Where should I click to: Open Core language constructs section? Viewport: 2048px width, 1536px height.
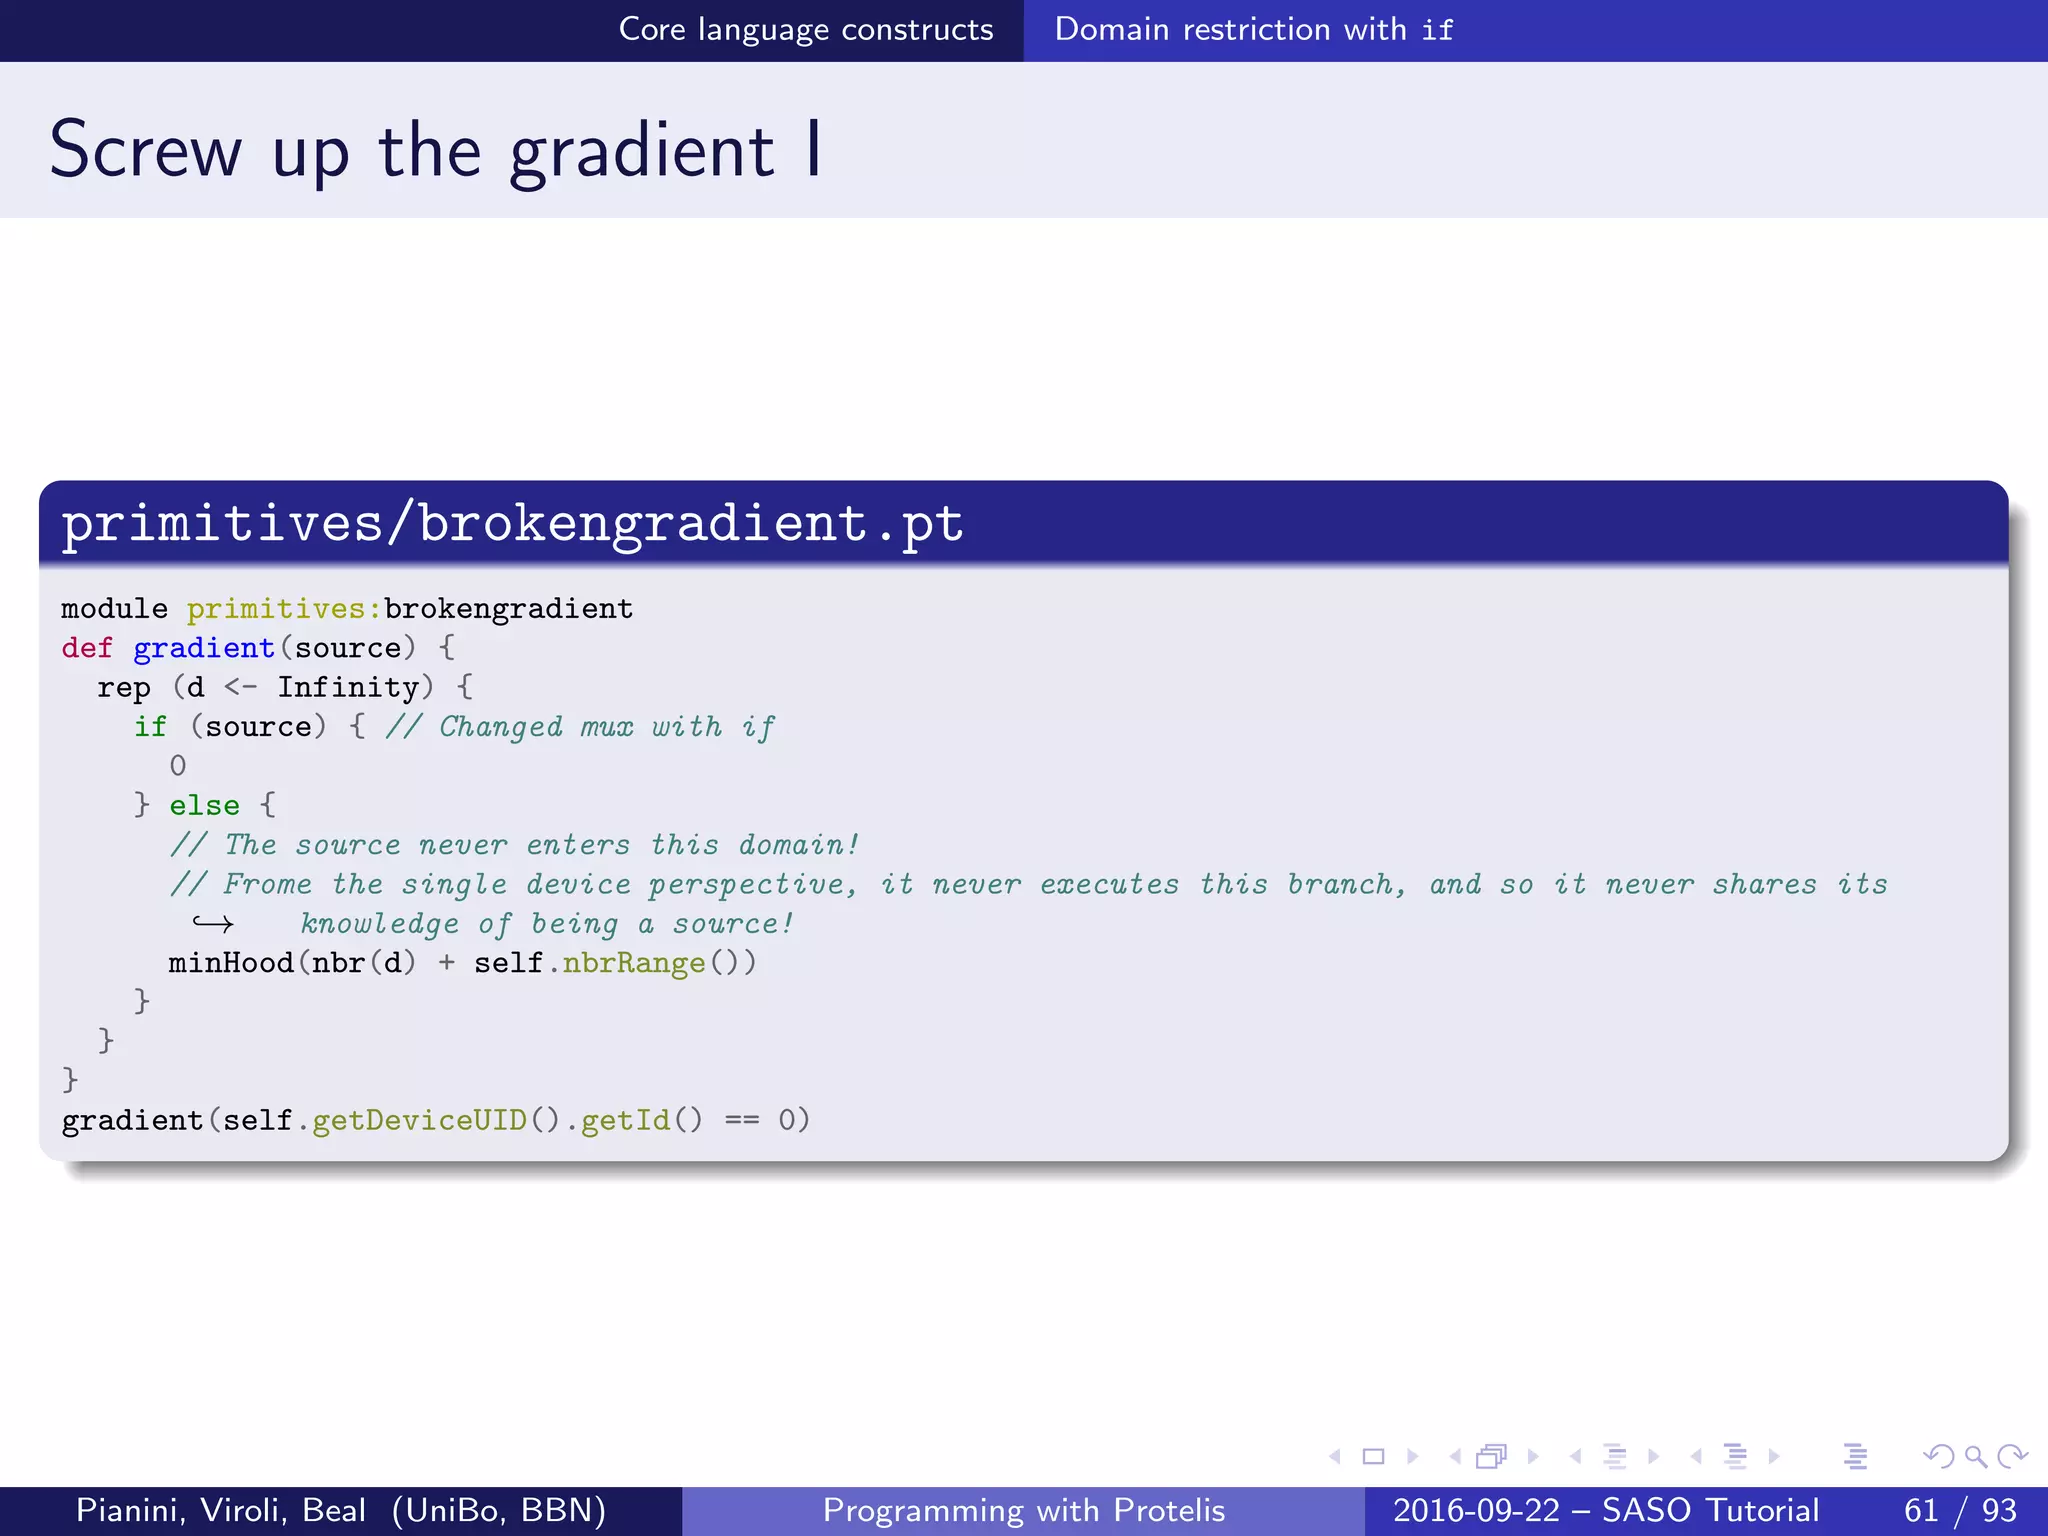pyautogui.click(x=806, y=30)
